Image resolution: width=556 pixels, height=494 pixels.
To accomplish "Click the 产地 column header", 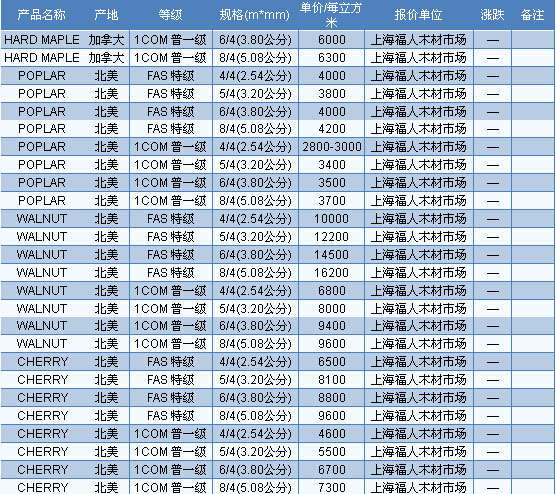I will coord(106,15).
